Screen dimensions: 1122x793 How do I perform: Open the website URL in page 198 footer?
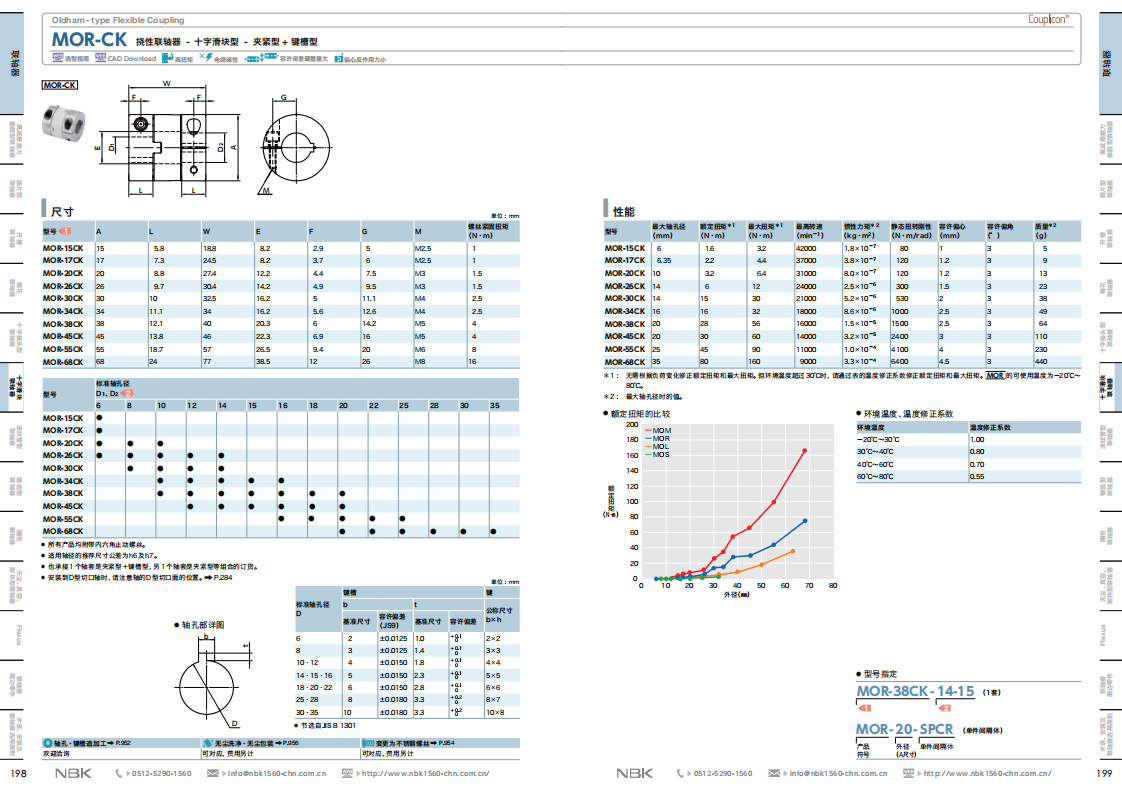point(425,773)
